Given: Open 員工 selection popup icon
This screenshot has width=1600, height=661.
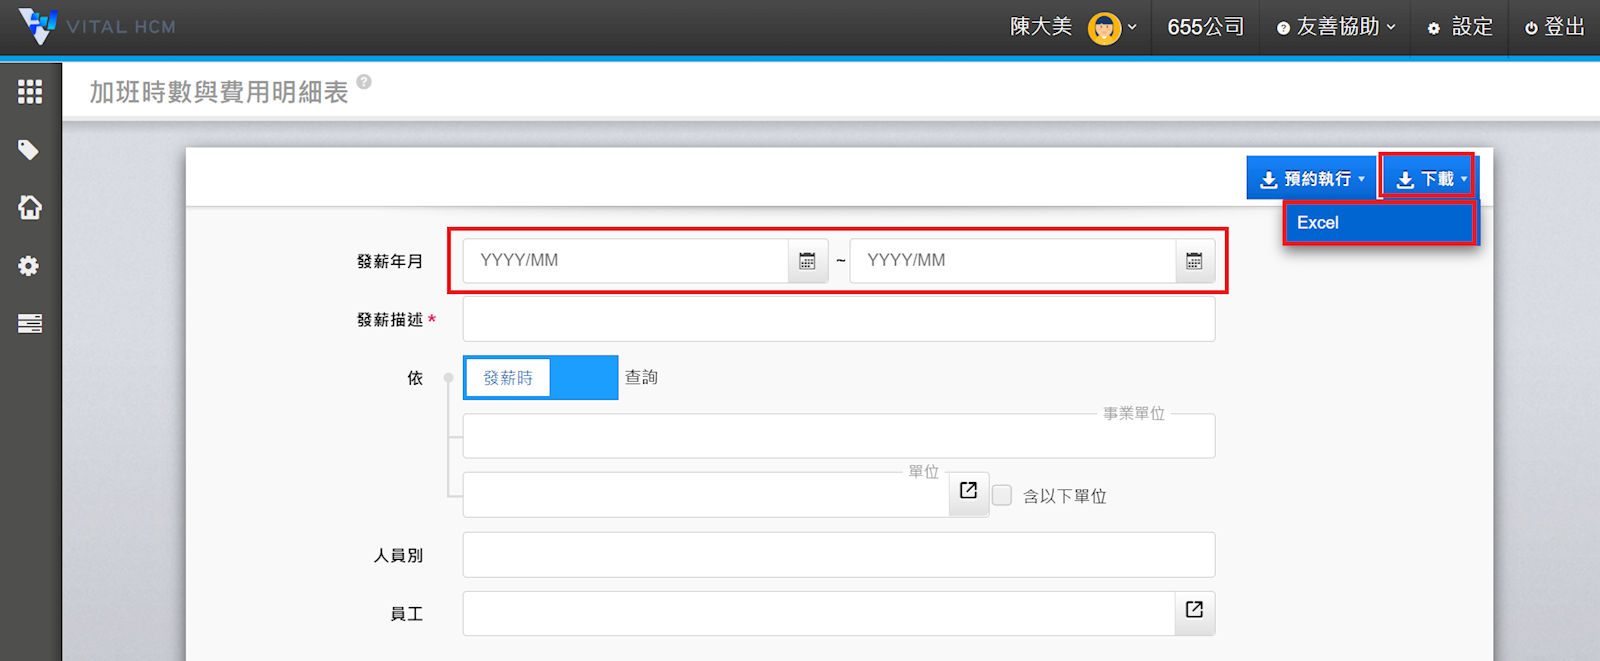Looking at the screenshot, I should coord(1194,610).
